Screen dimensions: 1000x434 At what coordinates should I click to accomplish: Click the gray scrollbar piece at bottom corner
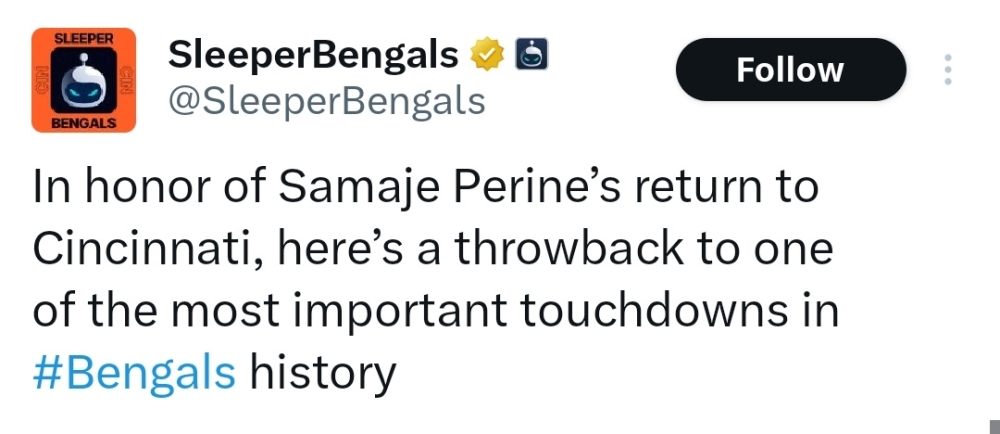994,427
